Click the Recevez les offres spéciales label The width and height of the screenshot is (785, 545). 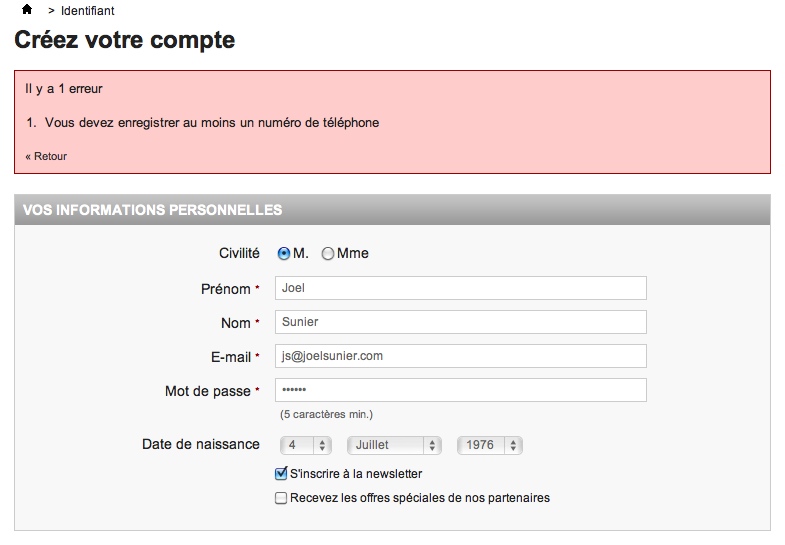coord(420,498)
